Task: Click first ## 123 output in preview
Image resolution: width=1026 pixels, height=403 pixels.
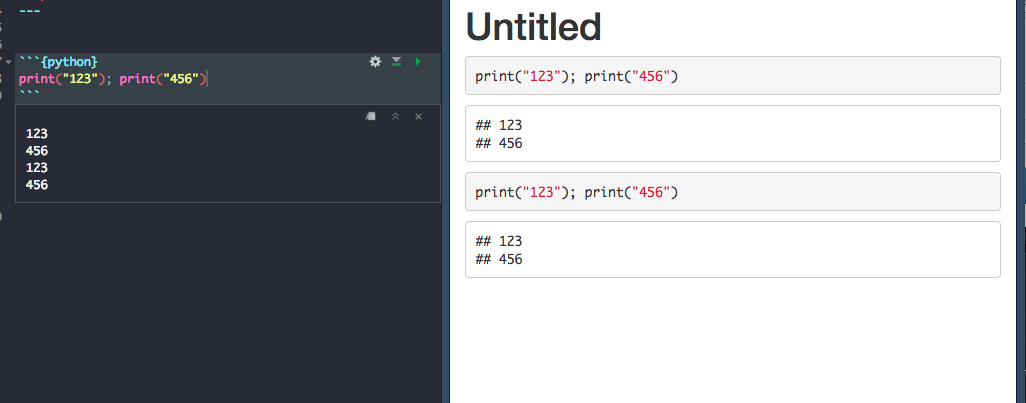Action: click(x=499, y=125)
